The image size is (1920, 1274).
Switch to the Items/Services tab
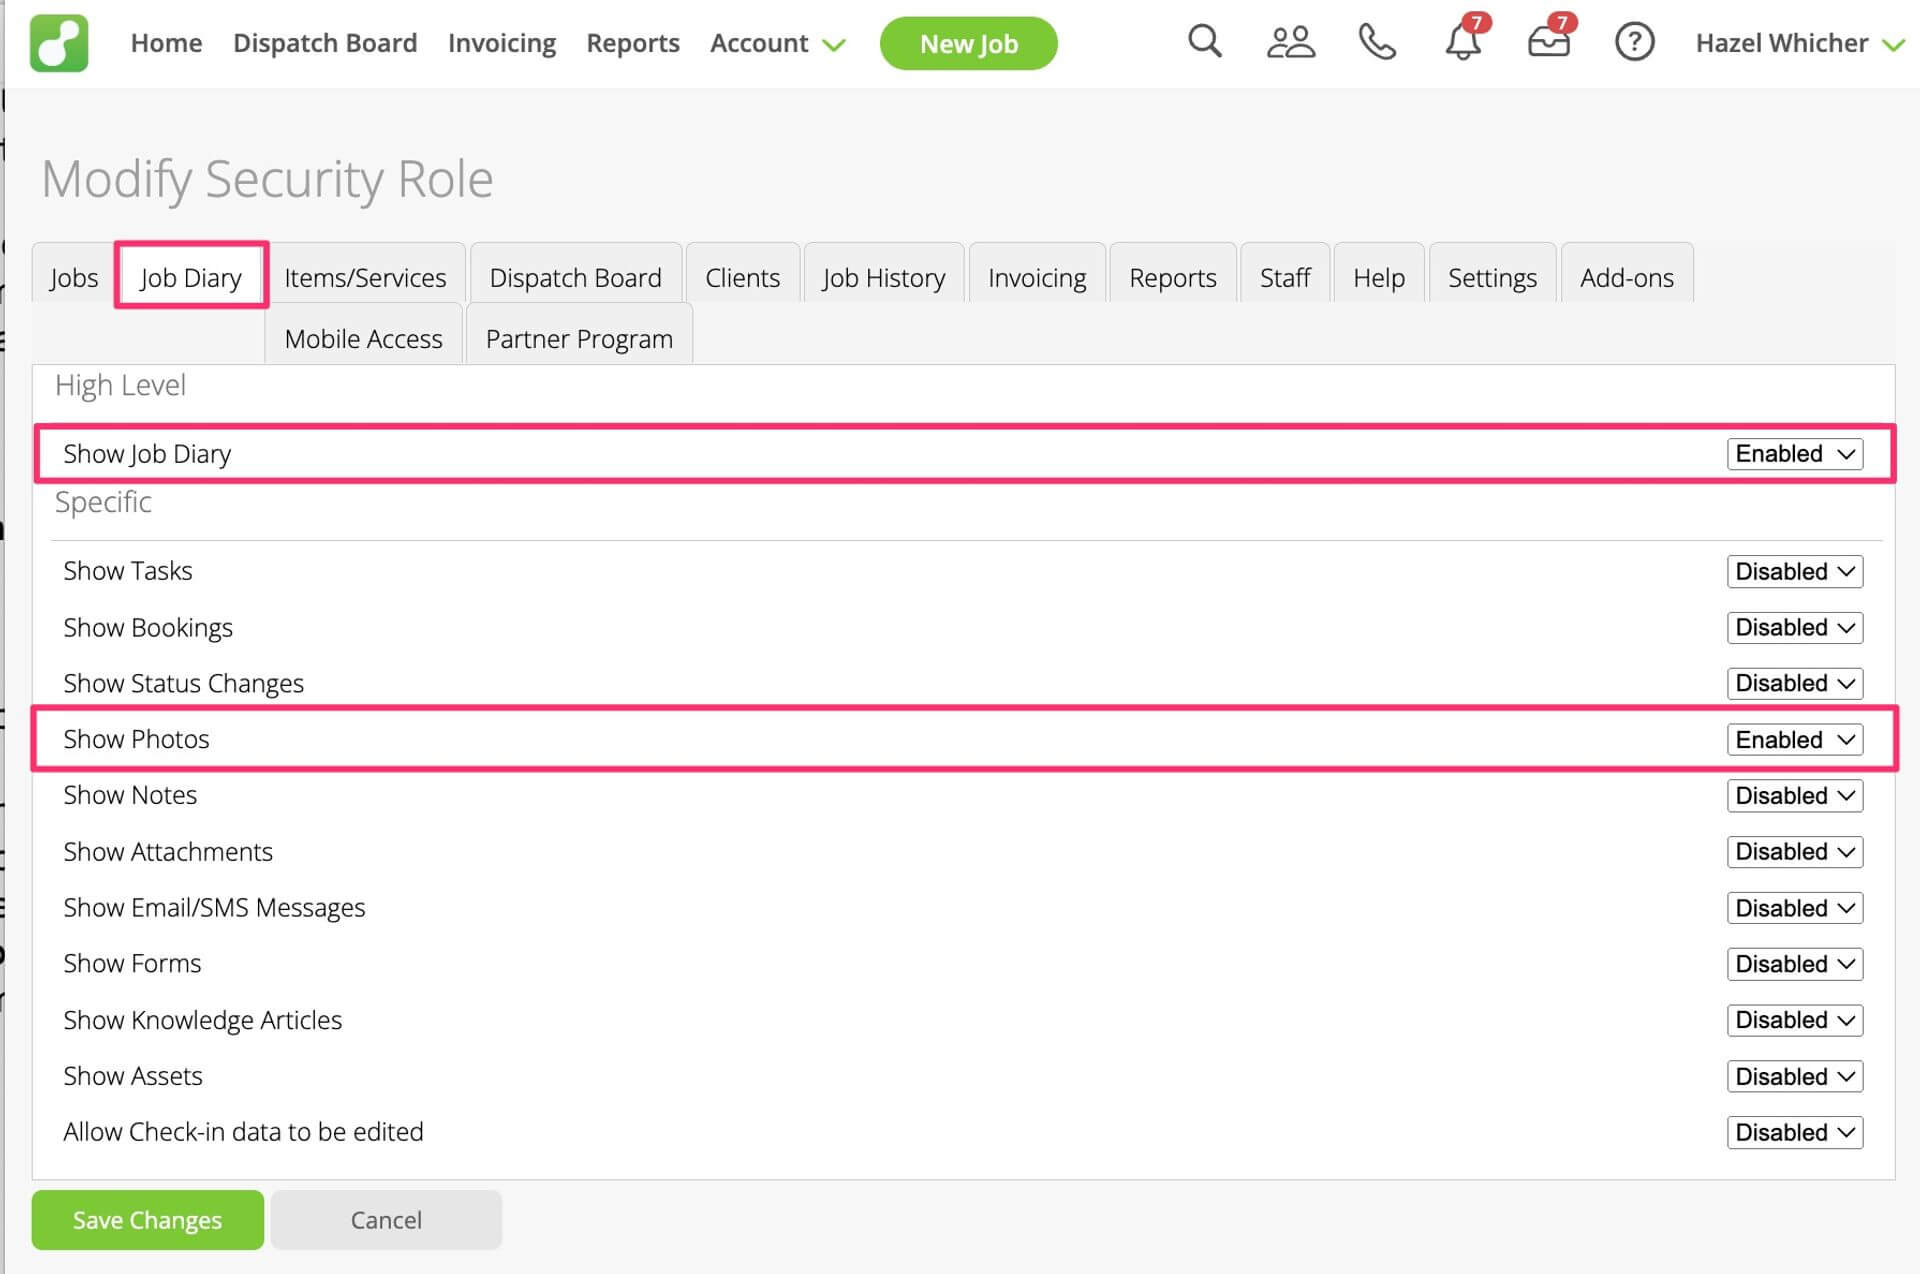pos(365,277)
